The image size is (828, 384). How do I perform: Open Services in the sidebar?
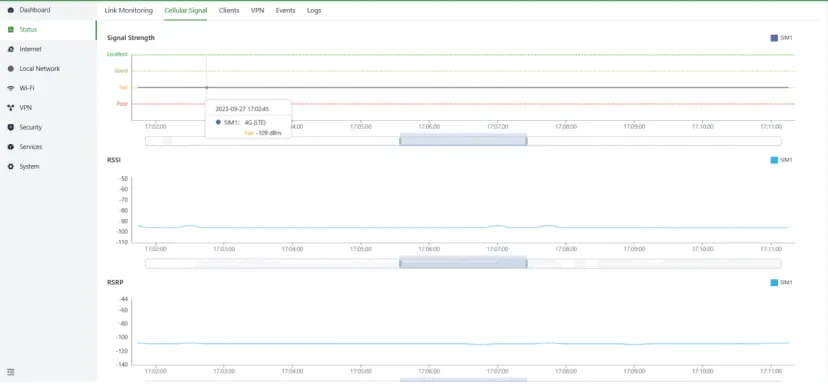(x=31, y=147)
